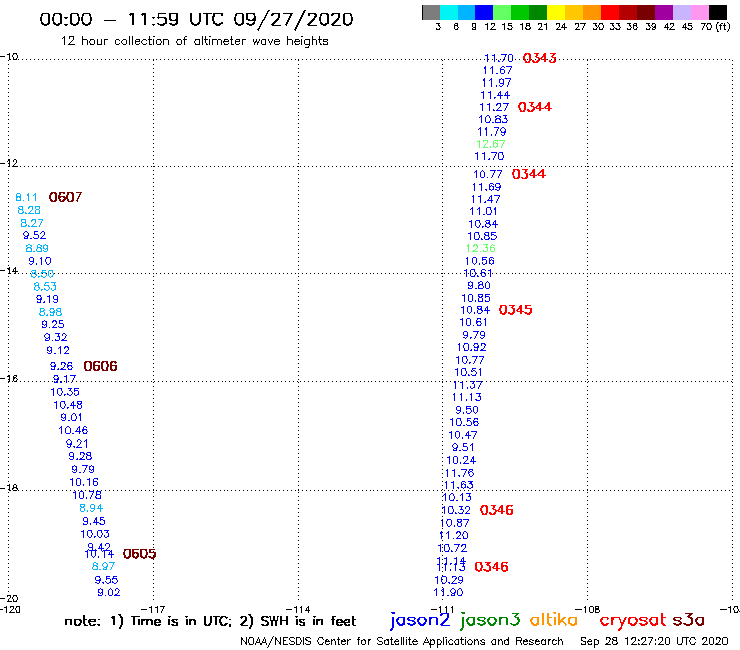Viewport: 740px width, 650px height.
Task: Click the '70 (ft)' scale label
Action: coord(715,26)
